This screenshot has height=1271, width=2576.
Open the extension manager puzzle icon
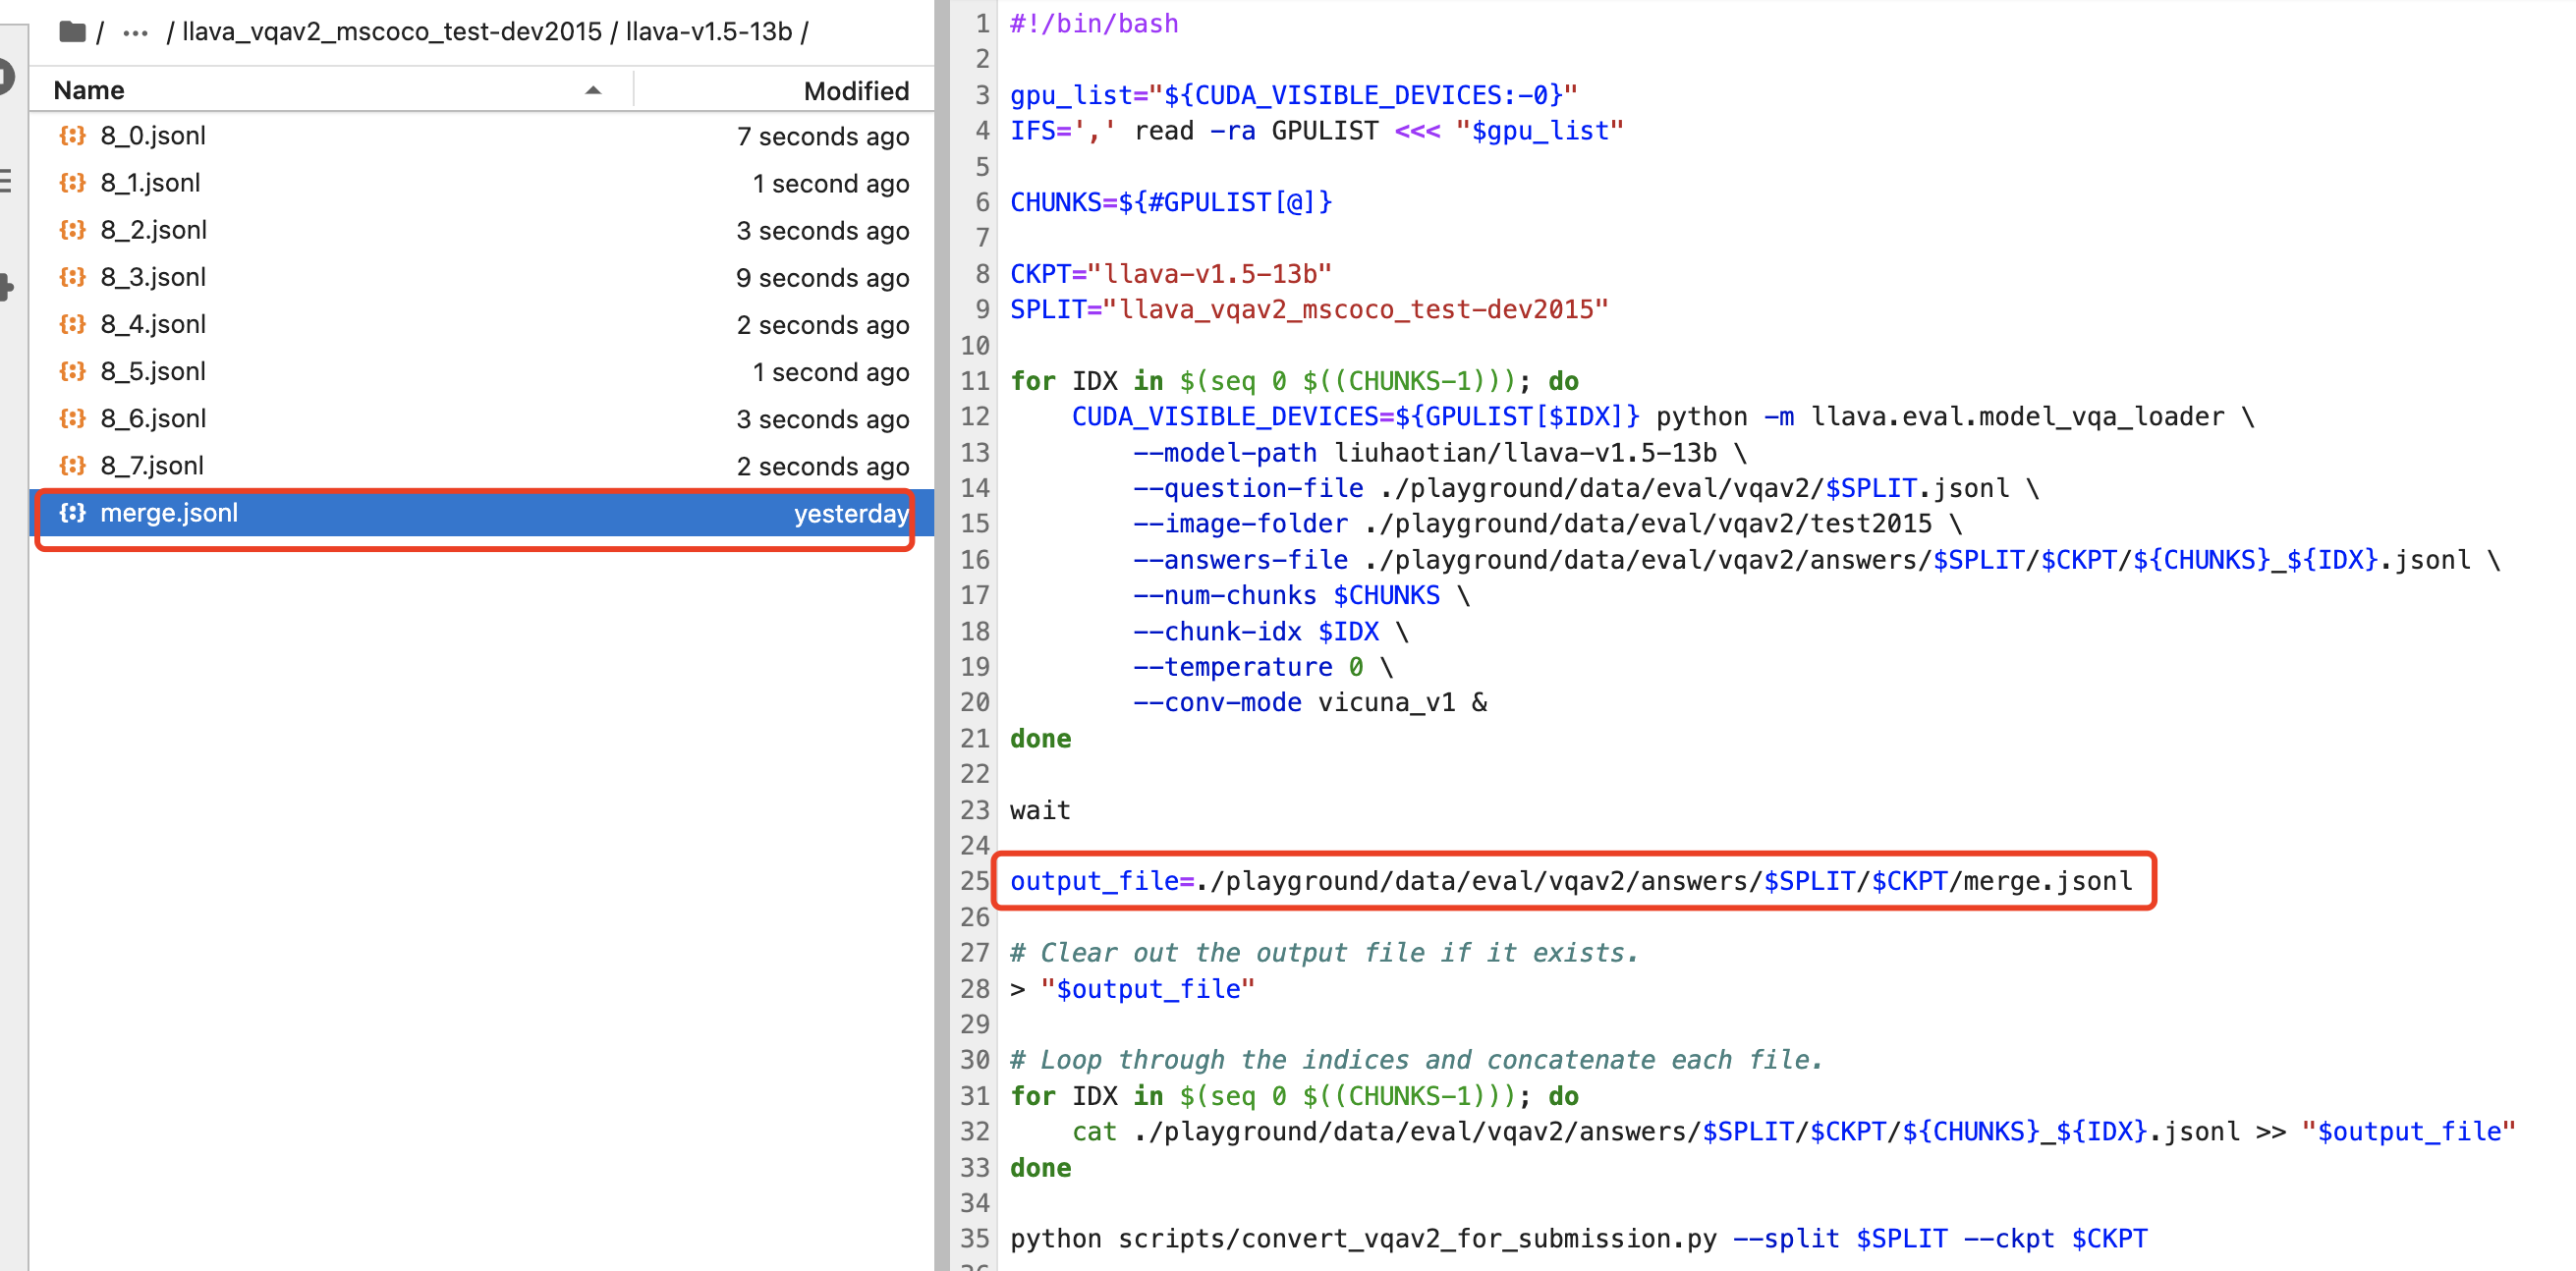pyautogui.click(x=6, y=287)
